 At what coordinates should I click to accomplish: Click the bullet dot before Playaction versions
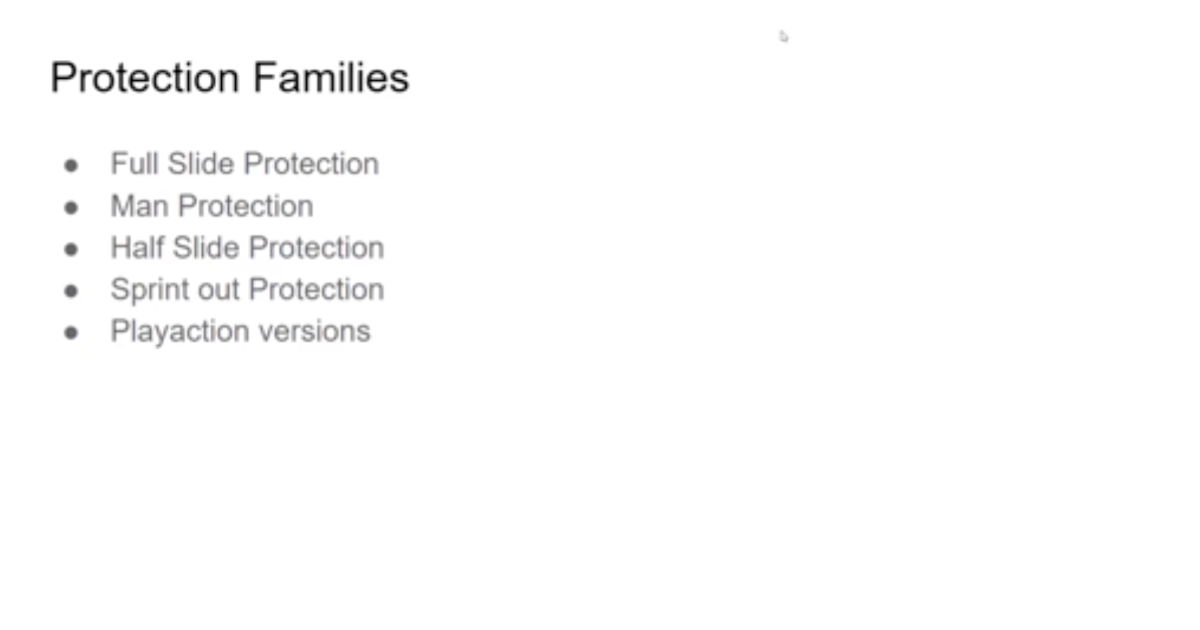tap(71, 333)
